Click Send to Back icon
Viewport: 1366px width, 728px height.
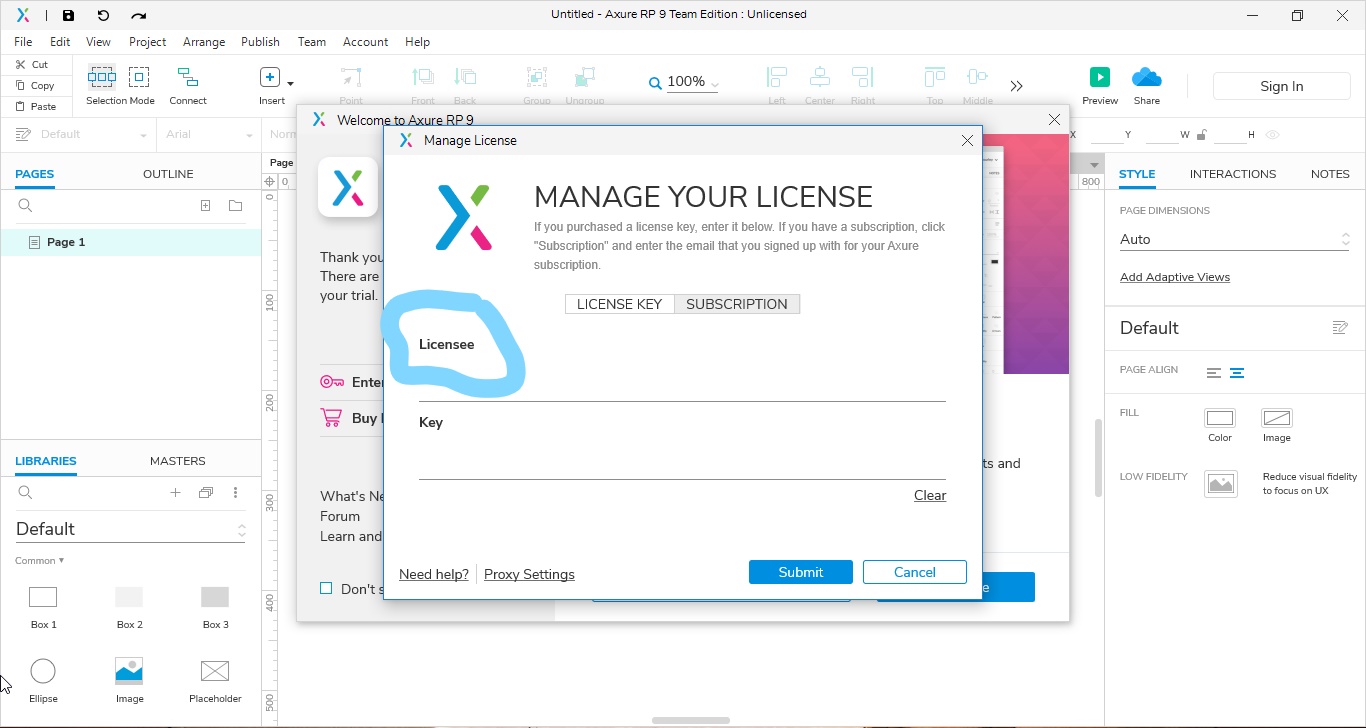(x=465, y=77)
